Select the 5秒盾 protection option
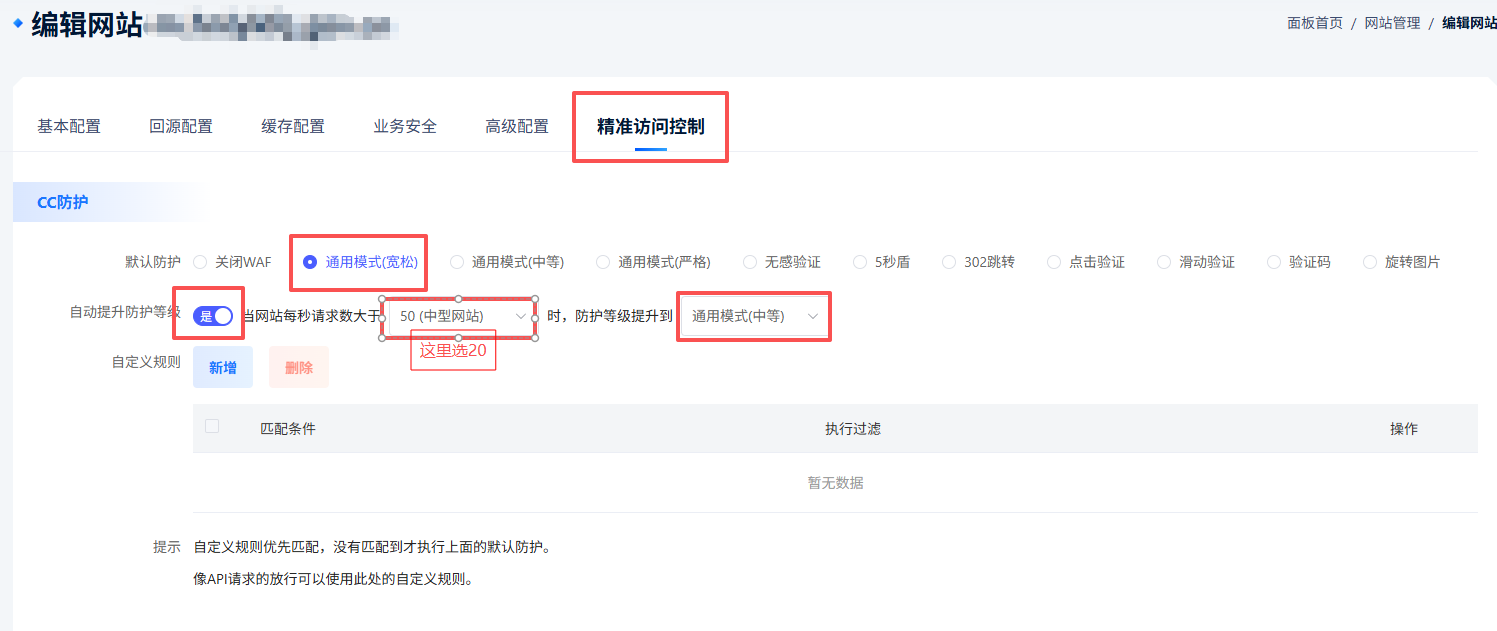Screen dimensions: 1497x631 pyautogui.click(x=860, y=262)
